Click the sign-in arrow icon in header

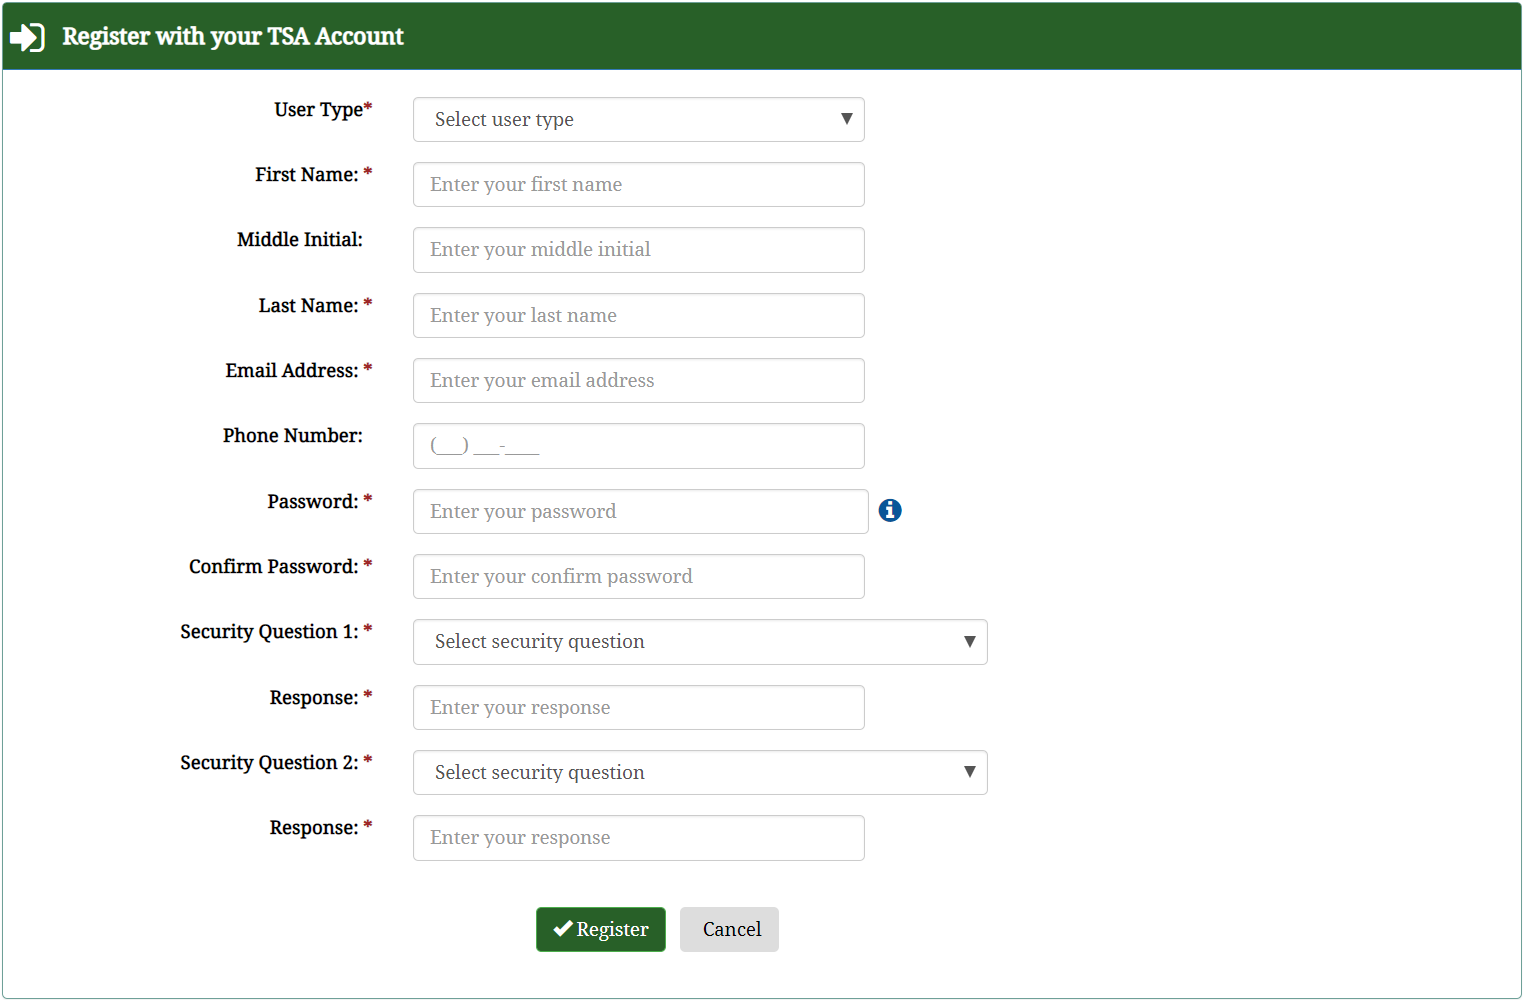pyautogui.click(x=27, y=37)
